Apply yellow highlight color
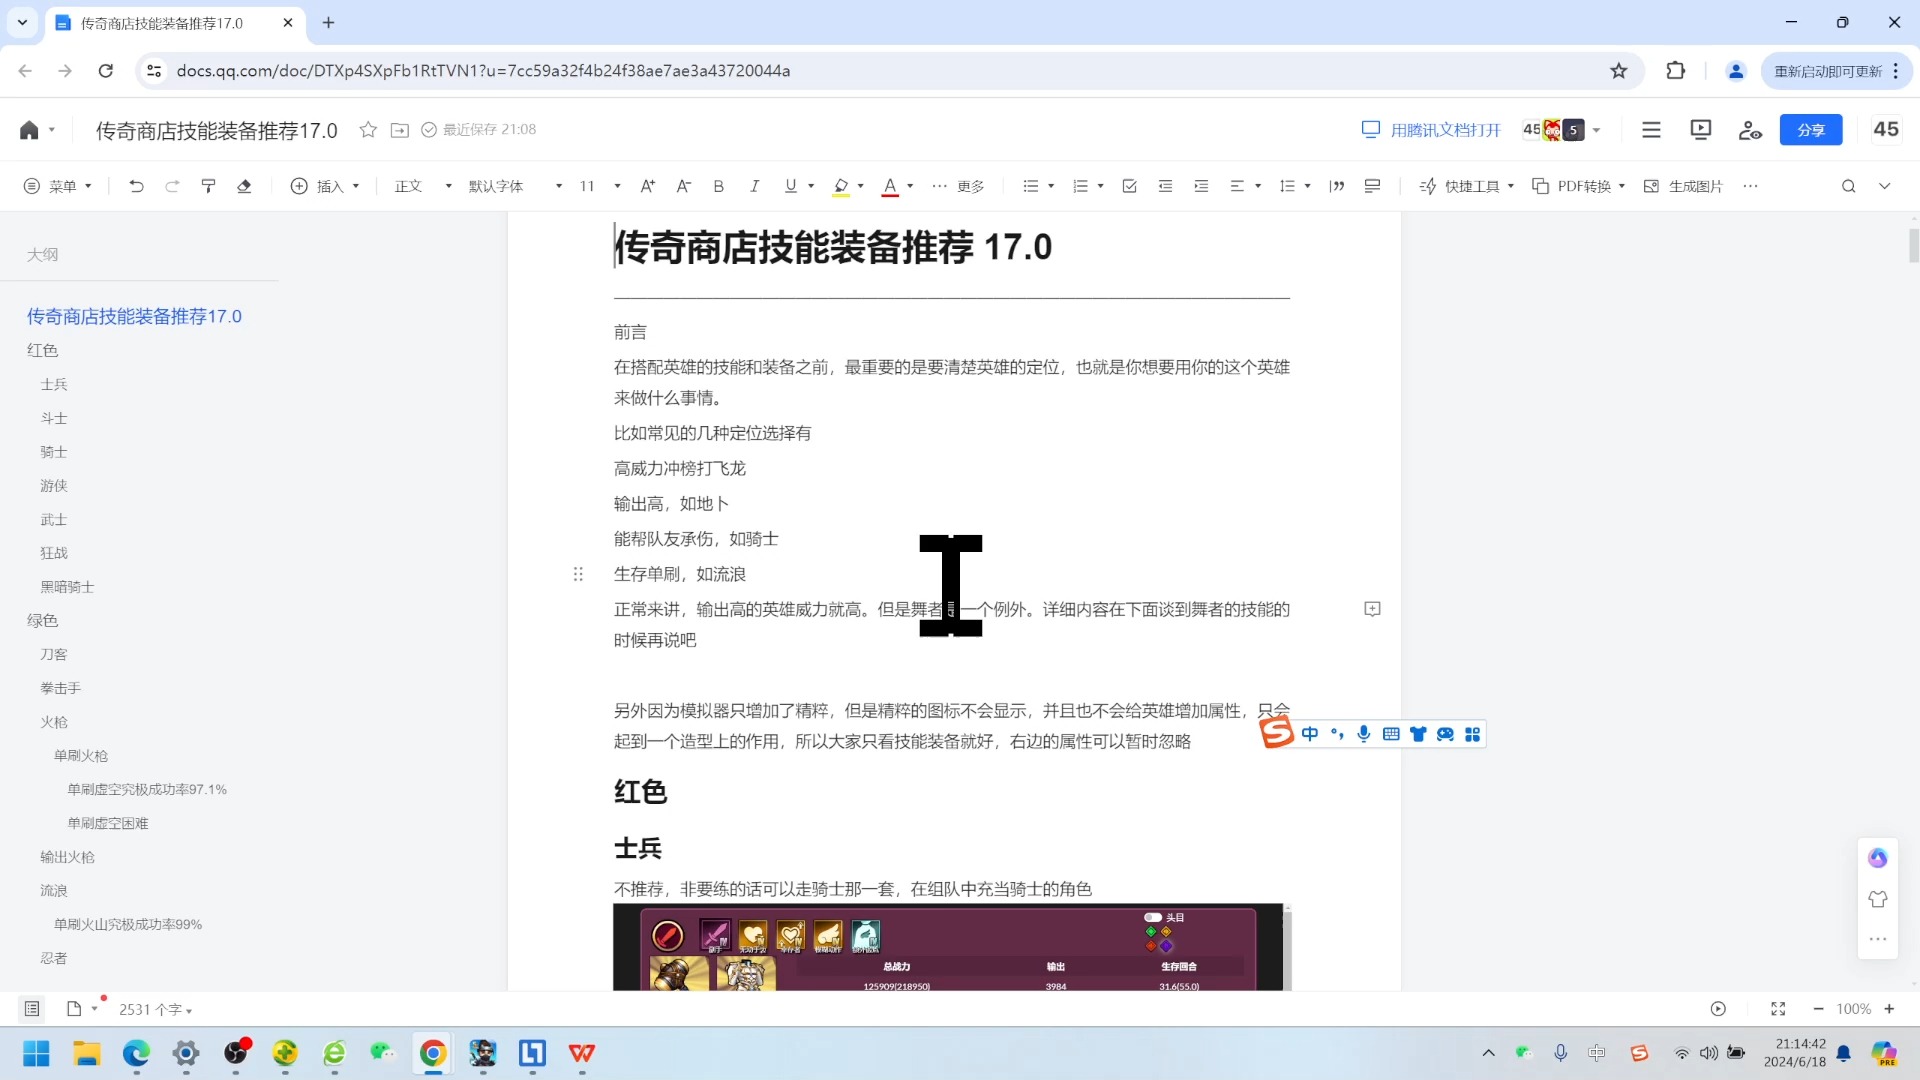The width and height of the screenshot is (1920, 1080). tap(841, 186)
